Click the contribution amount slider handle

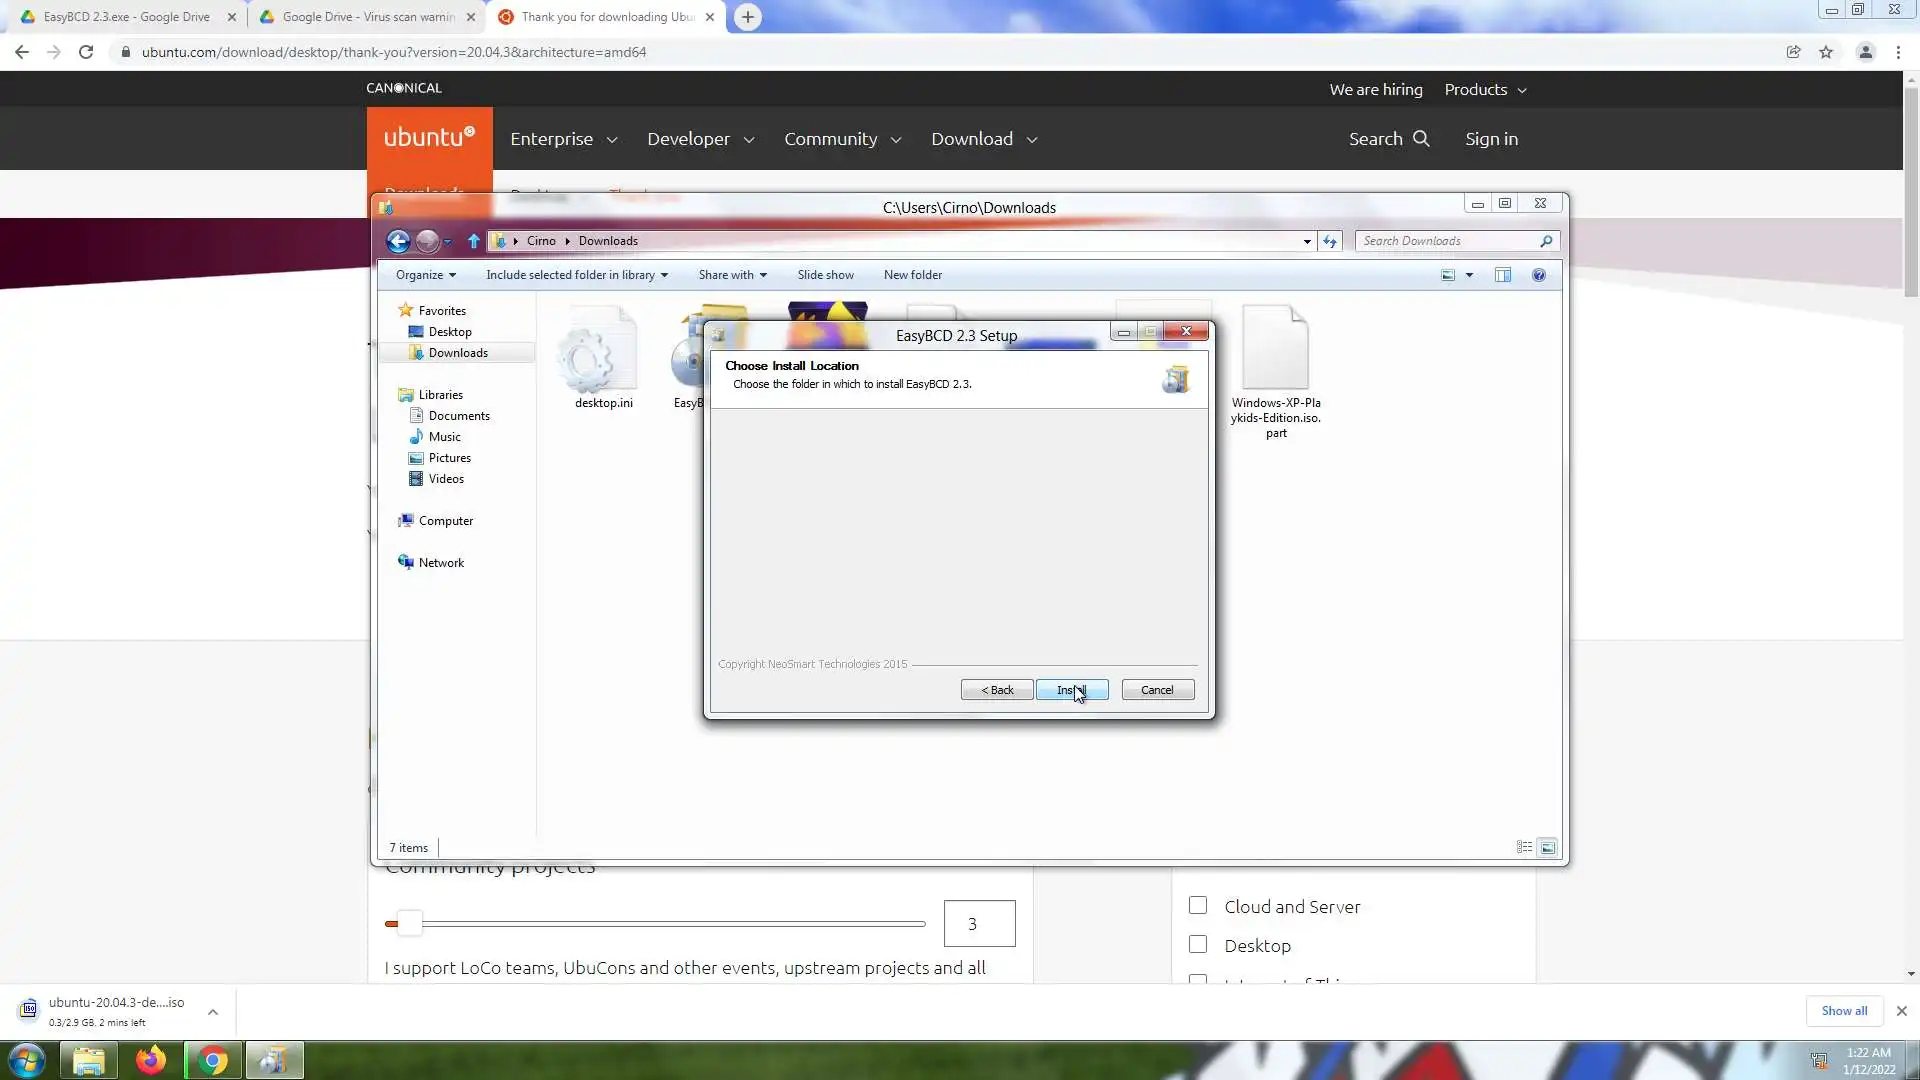(x=409, y=924)
